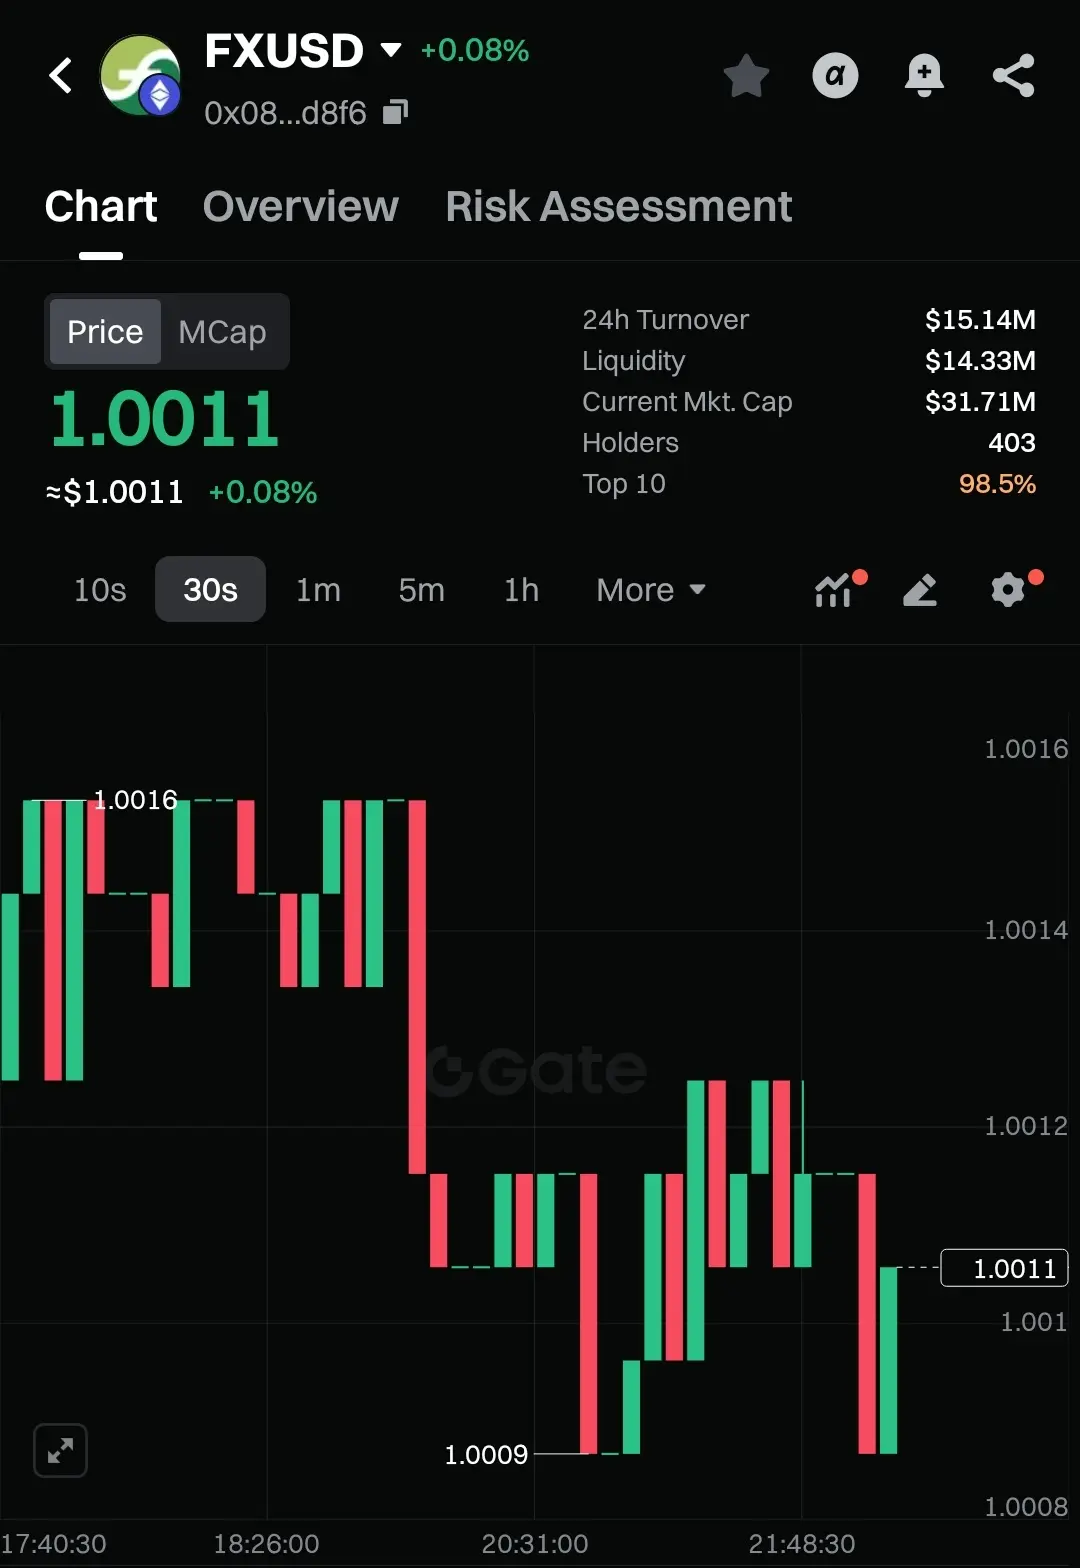Tap the Top 10 value 98.5%
This screenshot has height=1568, width=1080.
(997, 484)
